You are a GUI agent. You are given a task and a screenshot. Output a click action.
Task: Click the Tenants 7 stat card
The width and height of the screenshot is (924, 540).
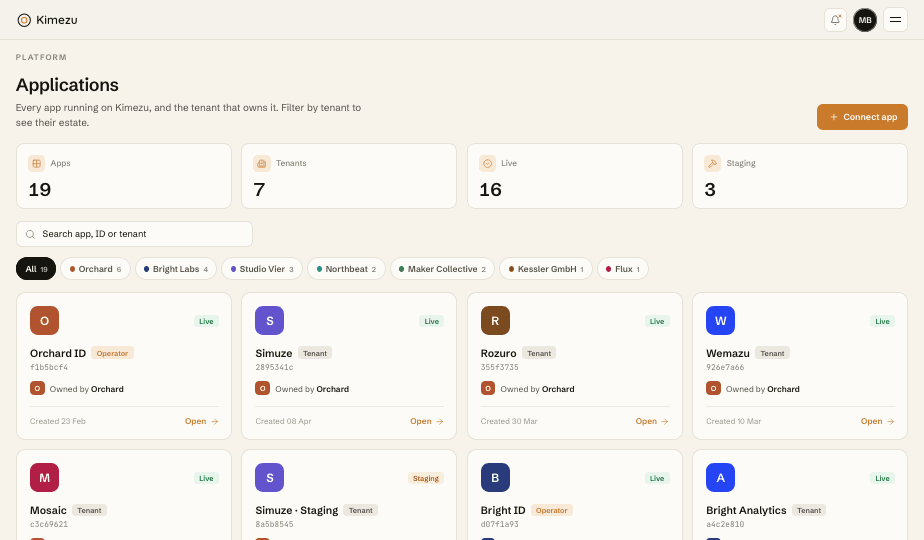pyautogui.click(x=349, y=176)
